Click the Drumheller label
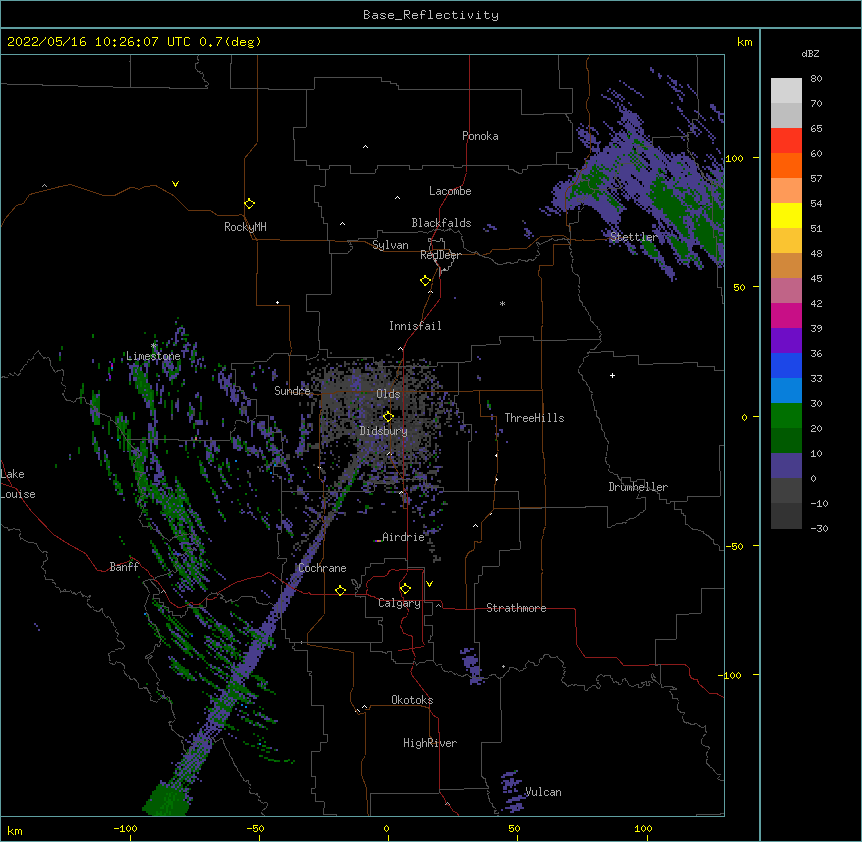 click(x=638, y=487)
